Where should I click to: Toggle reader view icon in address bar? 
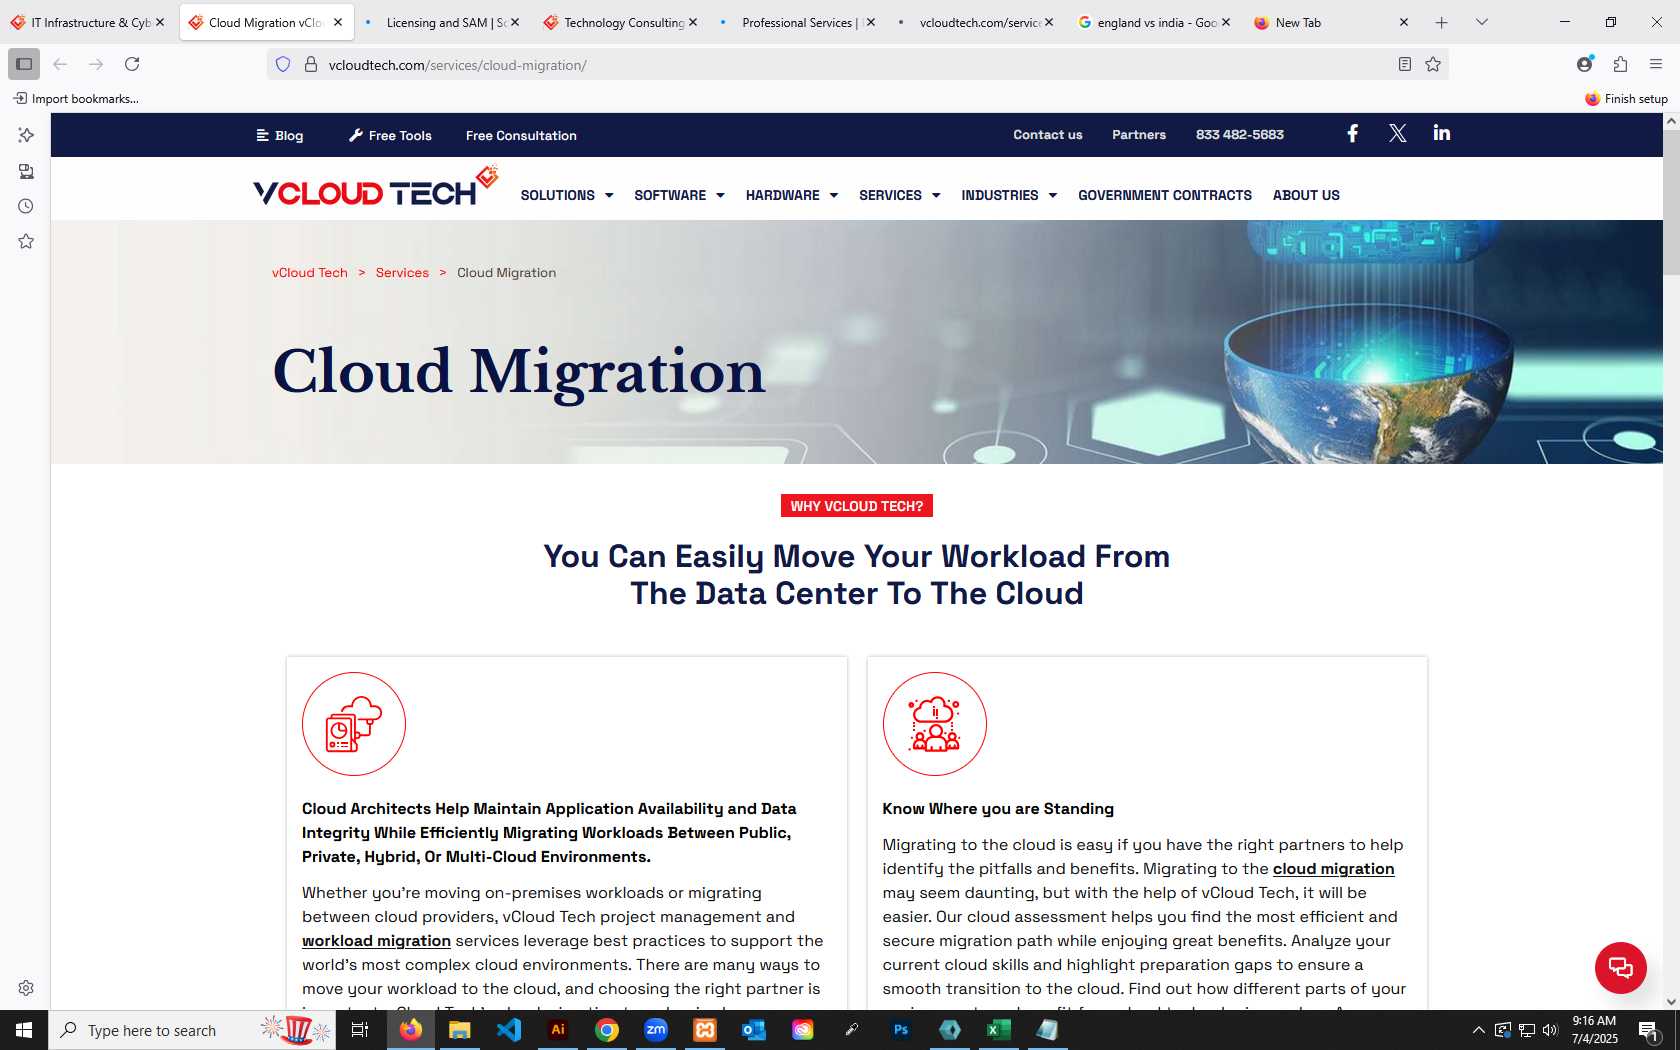(x=1405, y=64)
